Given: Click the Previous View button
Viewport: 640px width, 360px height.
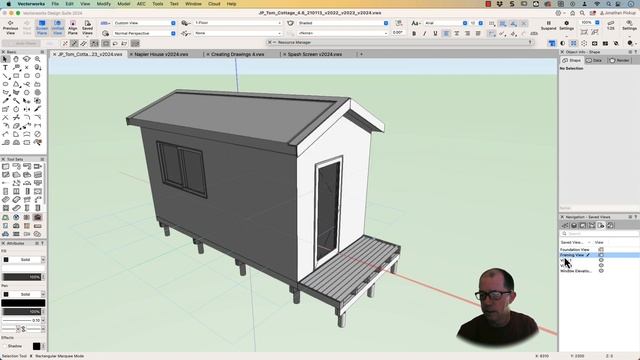Looking at the screenshot, I should 10,27.
